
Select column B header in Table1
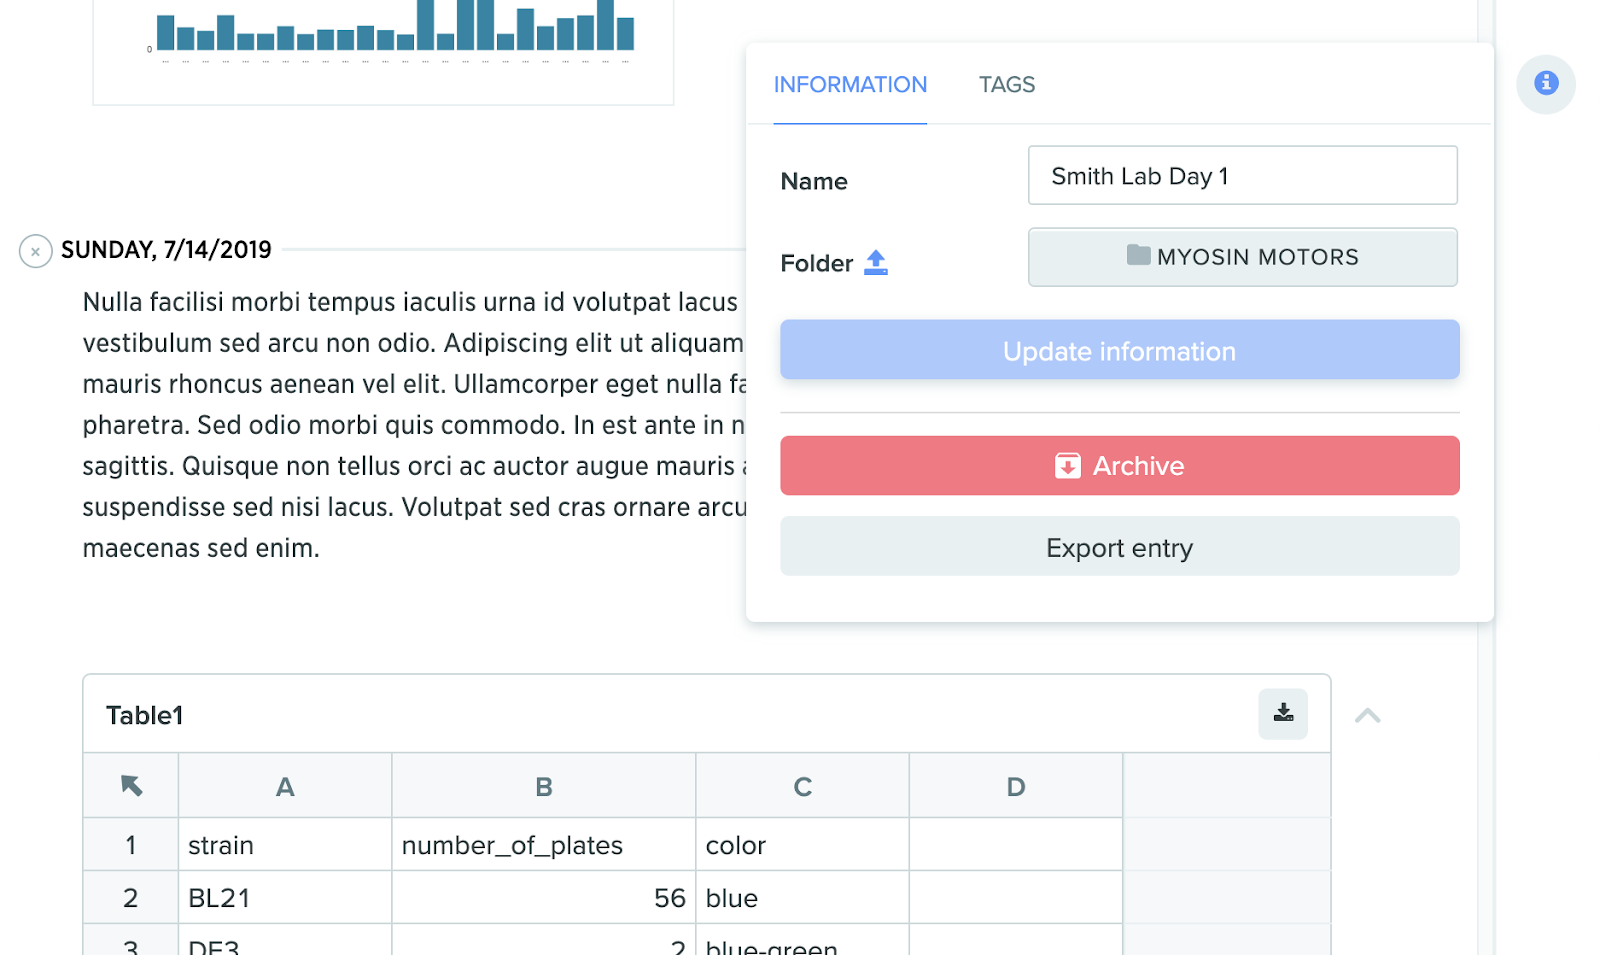(x=543, y=787)
